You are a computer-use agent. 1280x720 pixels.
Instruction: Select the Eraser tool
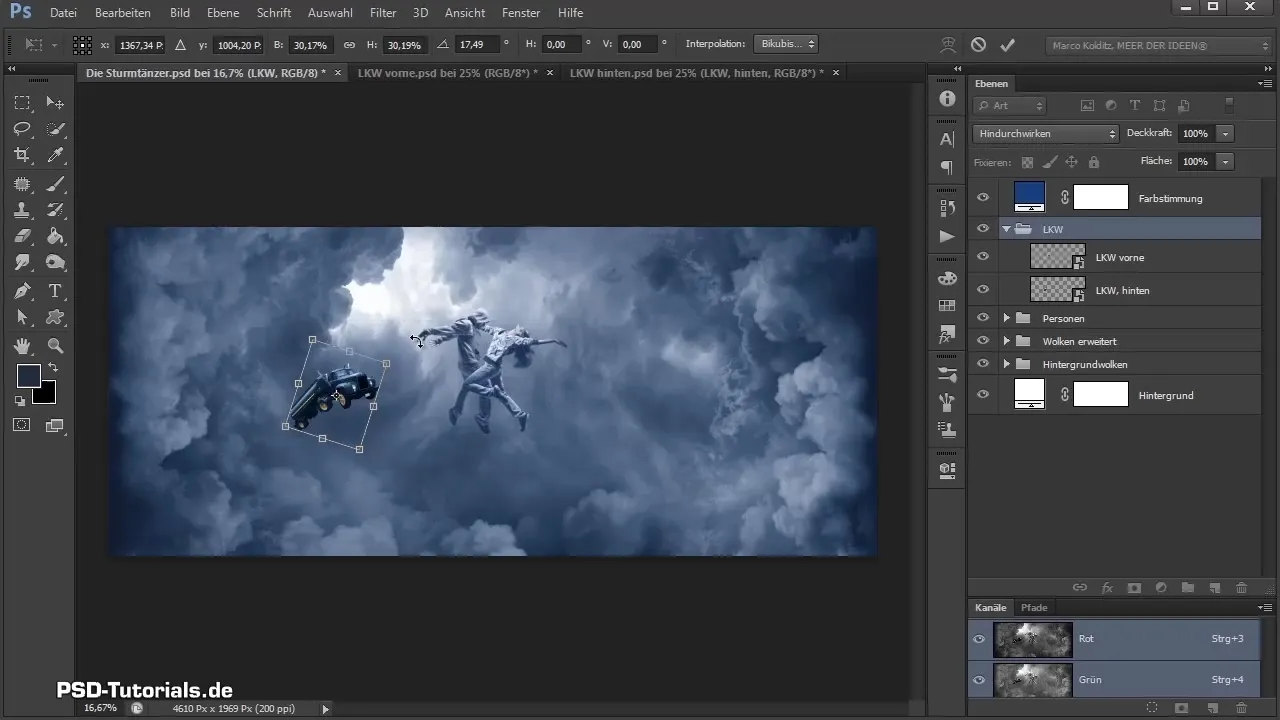click(x=22, y=236)
